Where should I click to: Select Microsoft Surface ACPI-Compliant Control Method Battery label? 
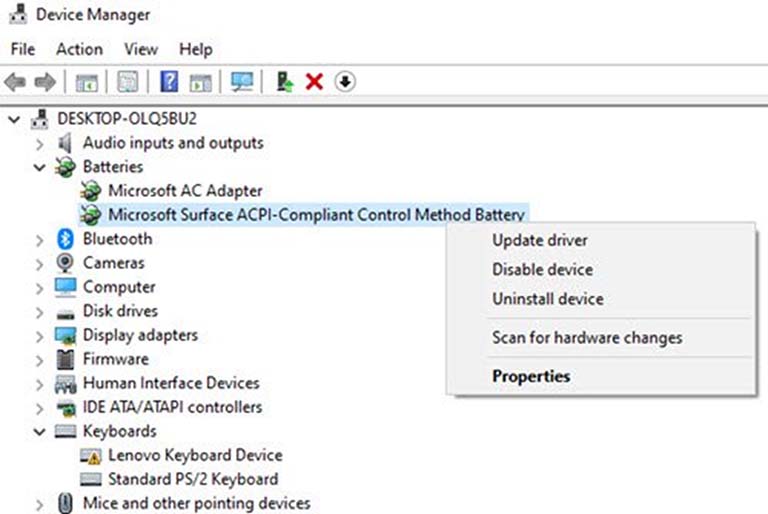pyautogui.click(x=316, y=215)
